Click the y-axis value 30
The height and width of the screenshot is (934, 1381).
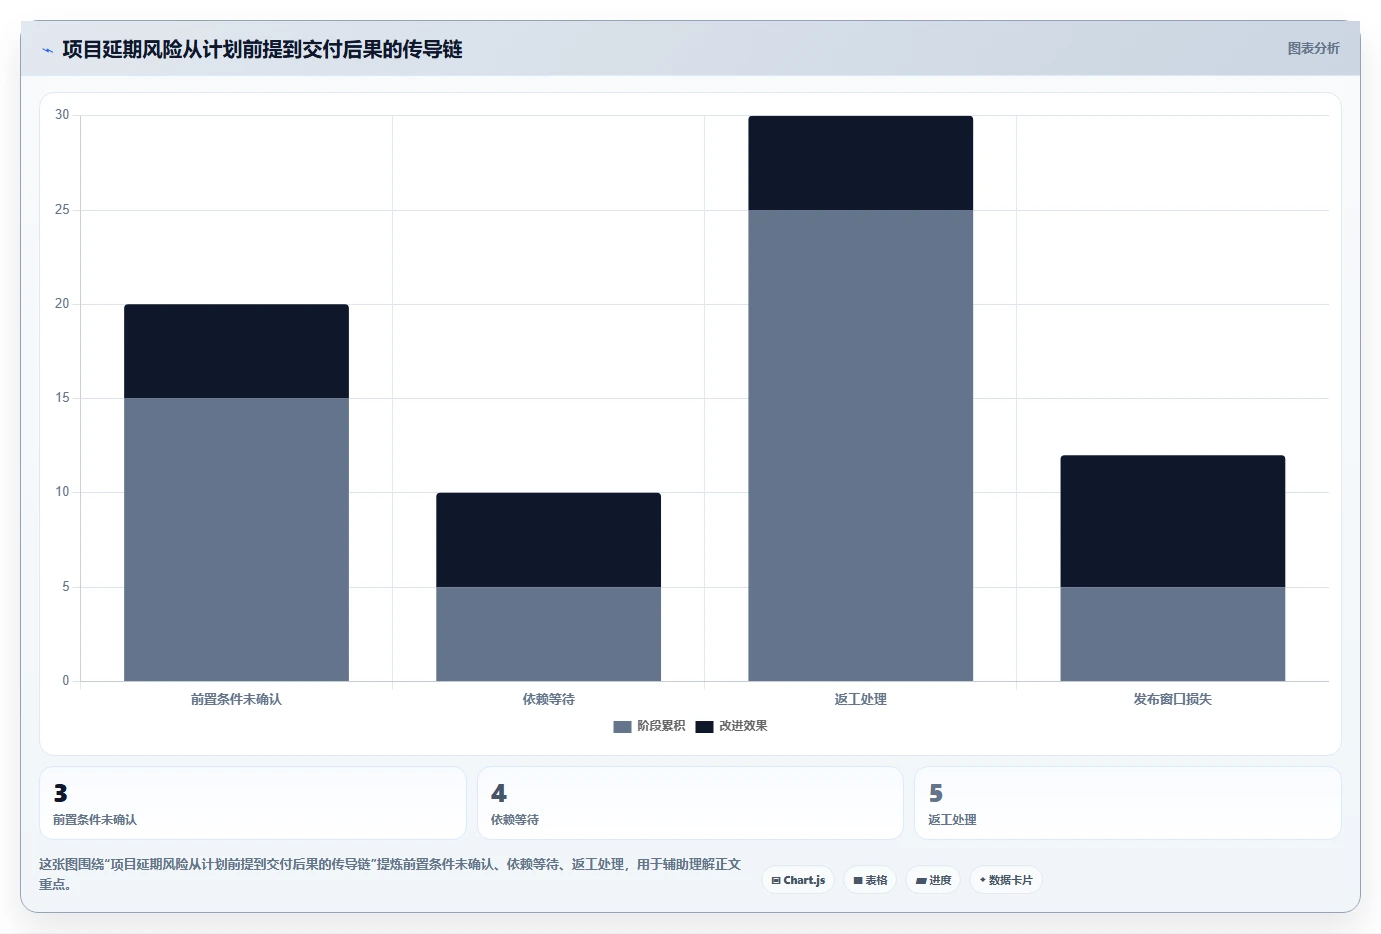[x=62, y=115]
